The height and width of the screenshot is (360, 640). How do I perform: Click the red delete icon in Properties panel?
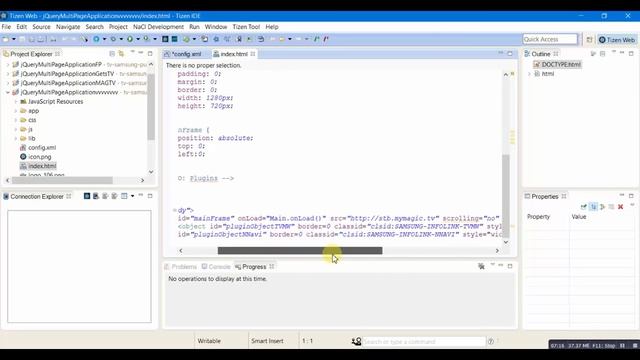620,207
